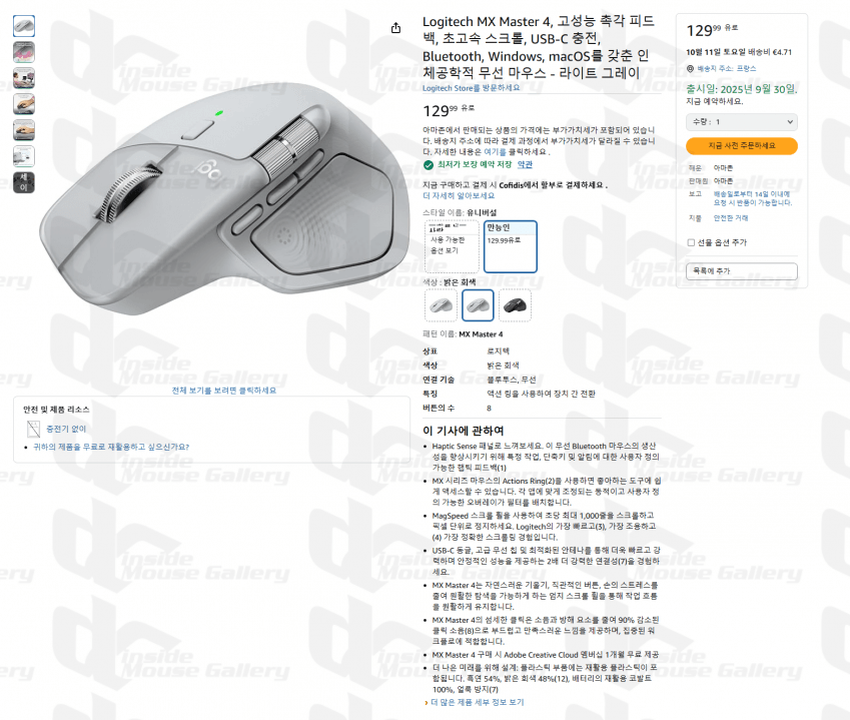Viewport: 850px width, 720px height.
Task: Open the quantity dropdown
Action: 742,122
